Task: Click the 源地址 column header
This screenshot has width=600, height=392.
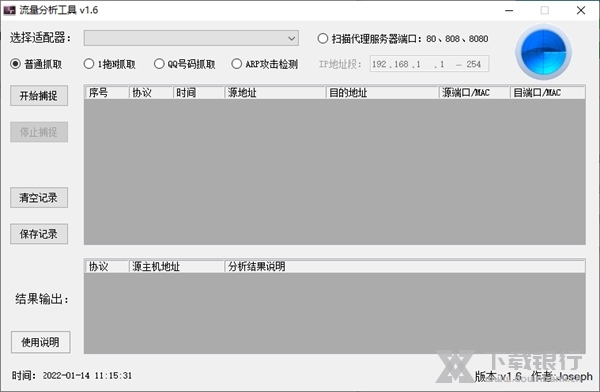Action: (x=275, y=93)
